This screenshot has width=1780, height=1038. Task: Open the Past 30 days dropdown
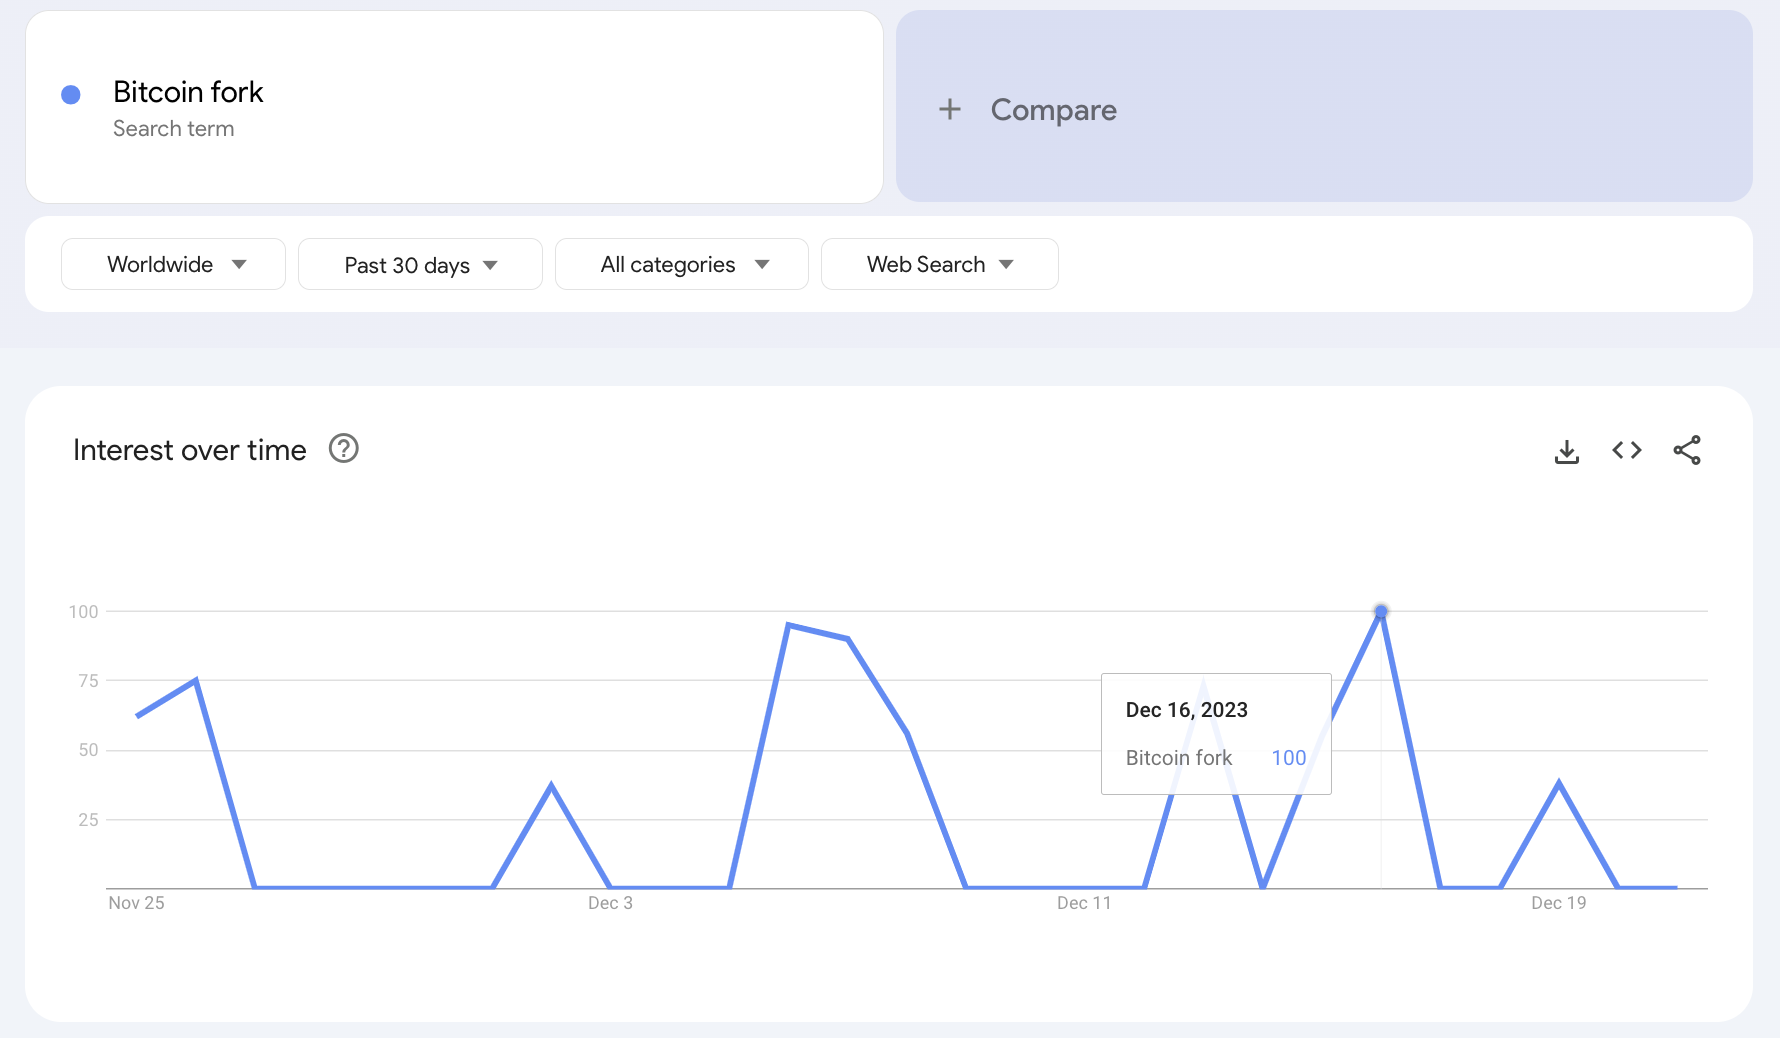coord(420,264)
